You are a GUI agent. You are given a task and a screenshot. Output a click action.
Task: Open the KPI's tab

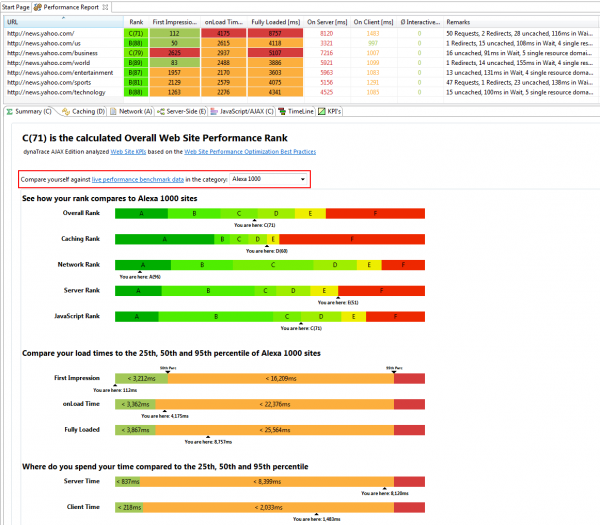pyautogui.click(x=330, y=111)
